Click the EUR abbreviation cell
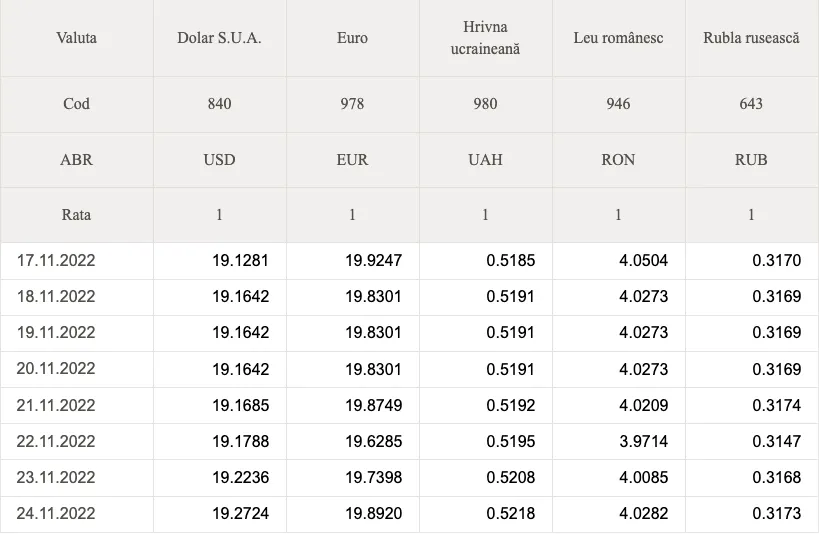The width and height of the screenshot is (819, 534). pos(353,160)
